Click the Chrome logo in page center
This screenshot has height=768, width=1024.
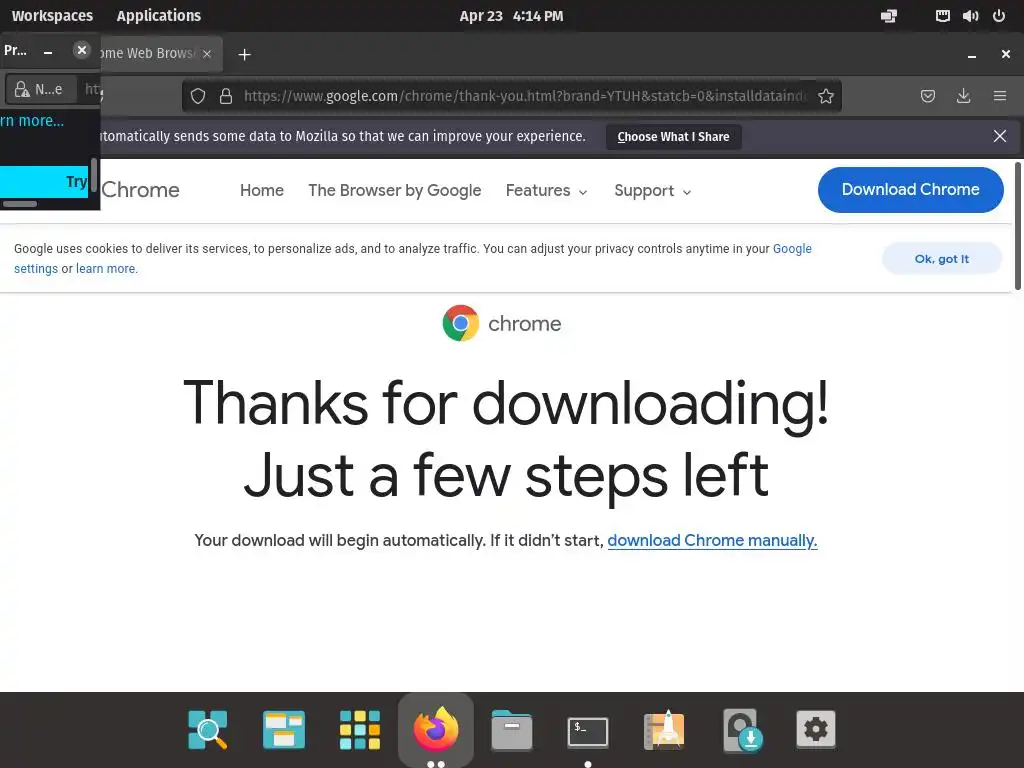pos(460,323)
